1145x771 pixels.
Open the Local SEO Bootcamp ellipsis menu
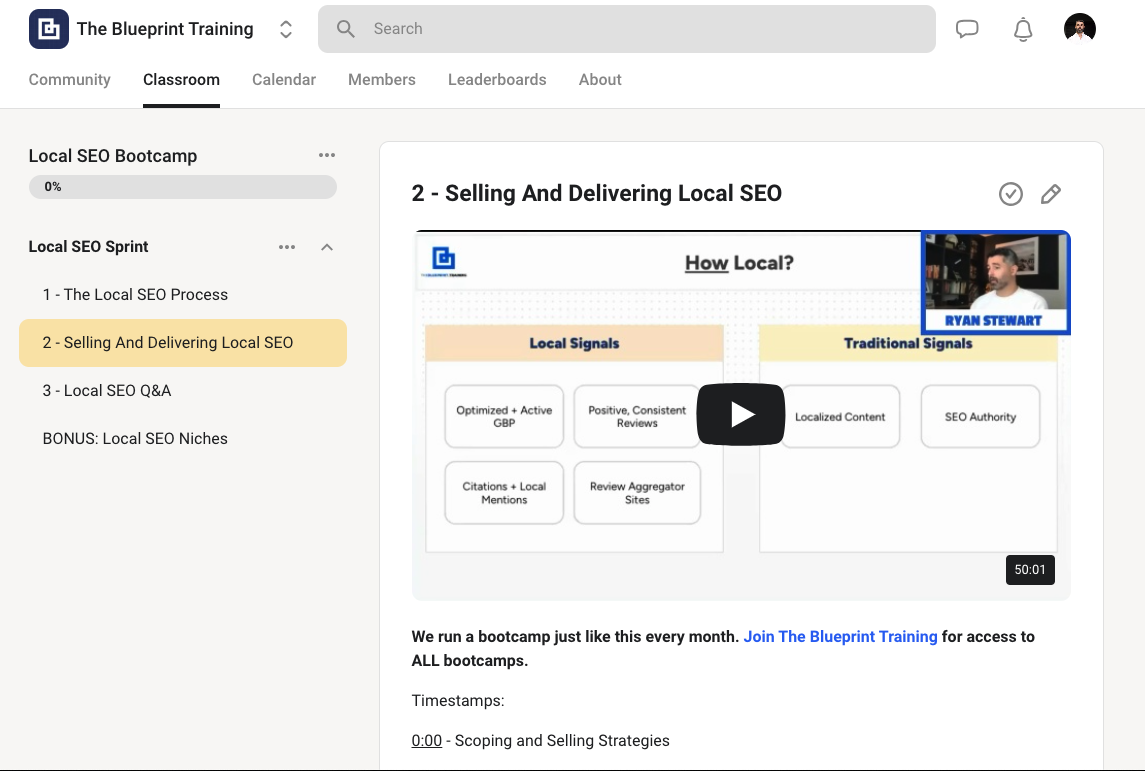[x=327, y=155]
